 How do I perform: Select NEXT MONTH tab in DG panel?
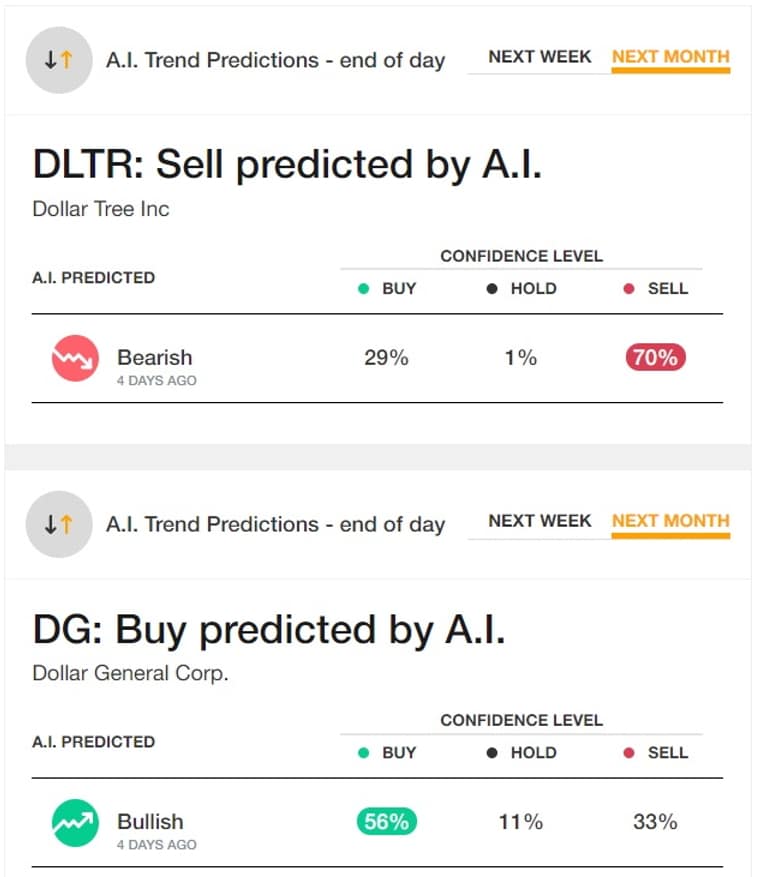click(670, 521)
